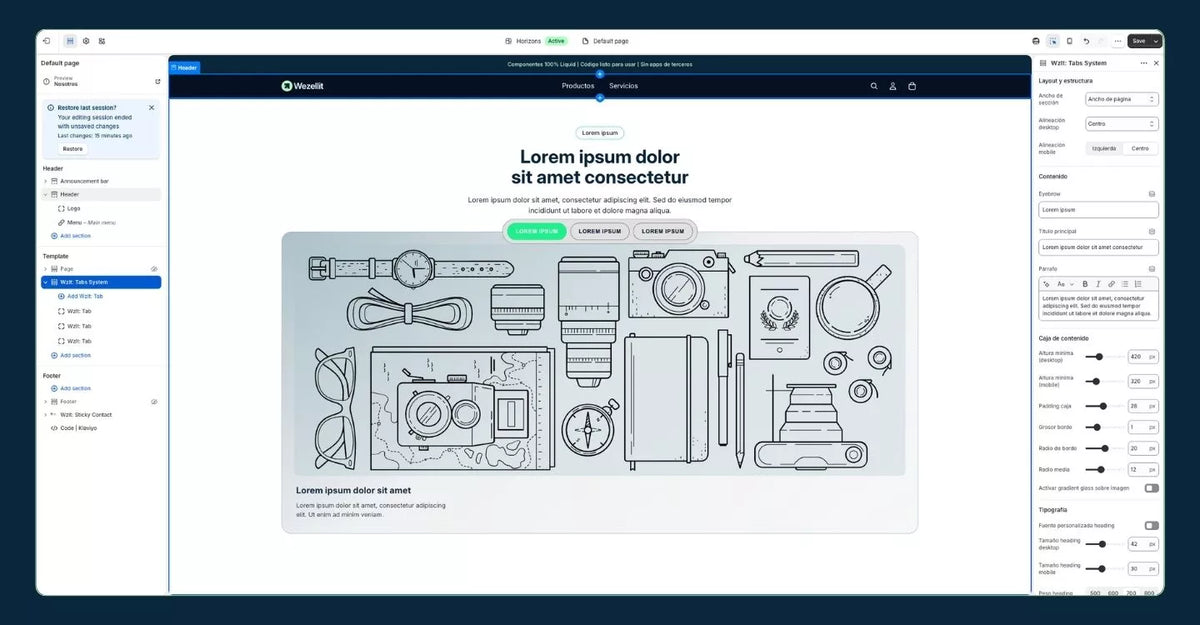Click dynamic source icon for Párrafo

(1152, 269)
